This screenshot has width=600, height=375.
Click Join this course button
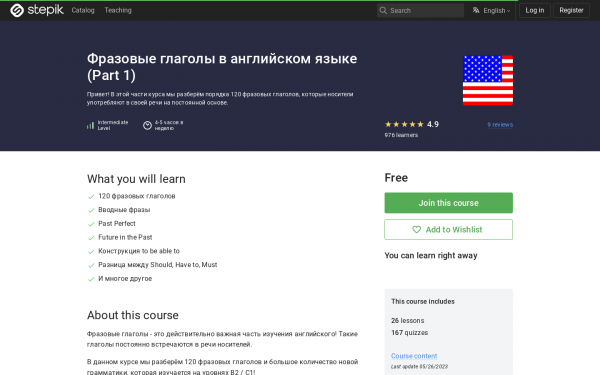(x=448, y=203)
